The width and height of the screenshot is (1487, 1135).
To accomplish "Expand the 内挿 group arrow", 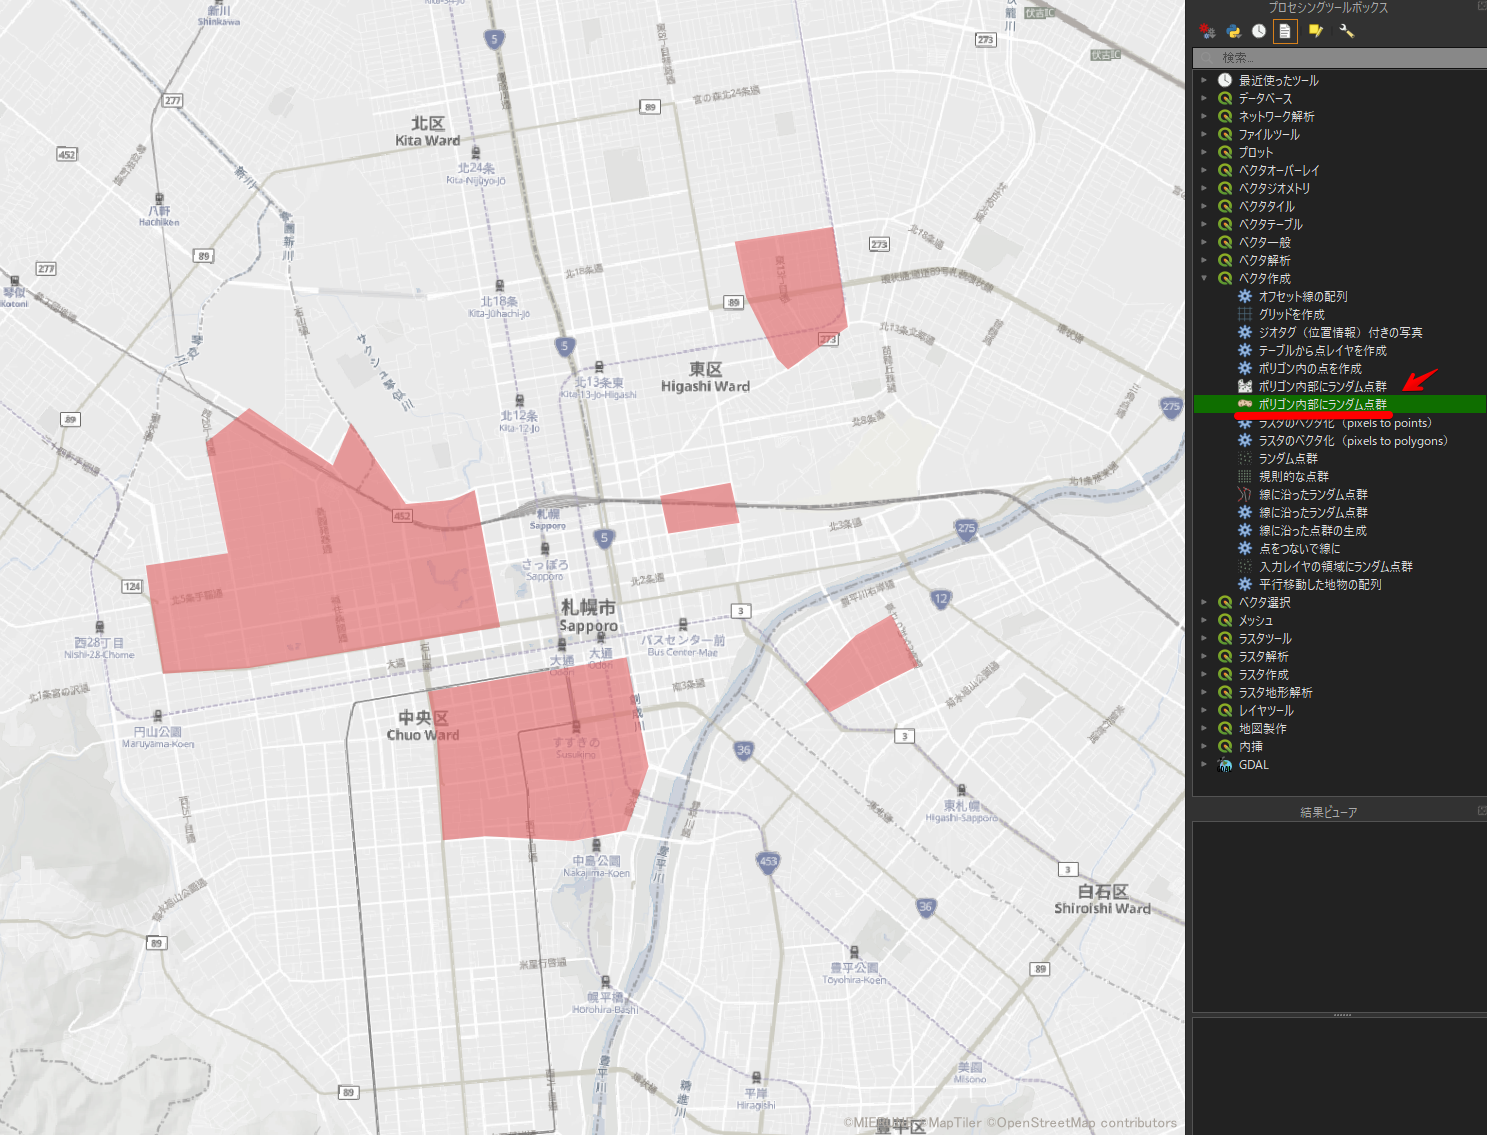I will pyautogui.click(x=1204, y=746).
